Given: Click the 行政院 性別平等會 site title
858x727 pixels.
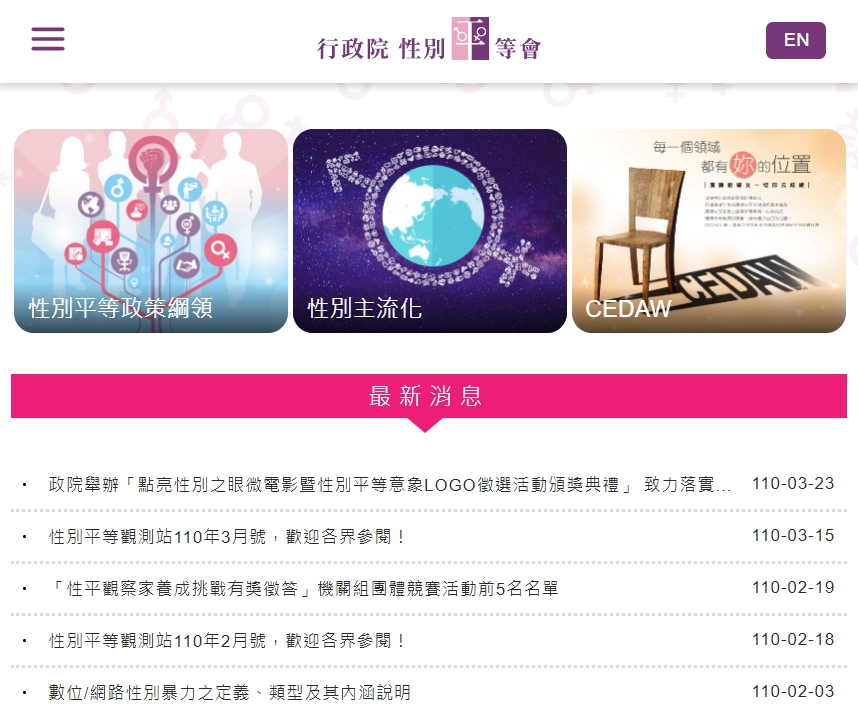Looking at the screenshot, I should pos(429,39).
